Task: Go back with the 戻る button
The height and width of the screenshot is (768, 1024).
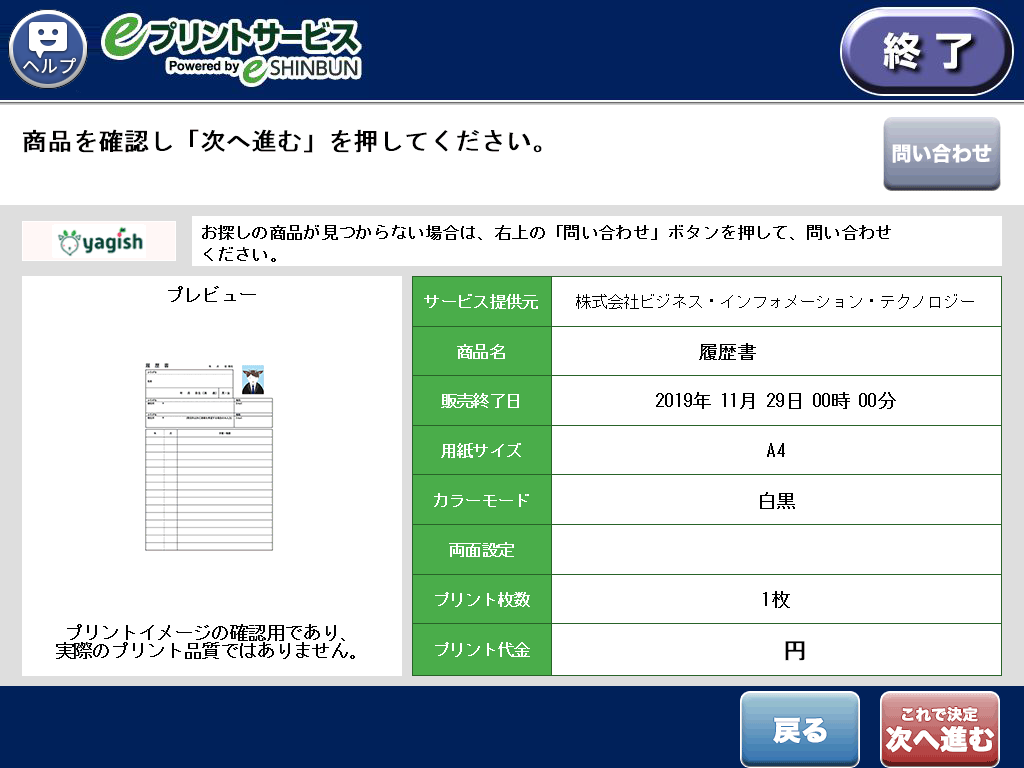Action: pos(799,729)
